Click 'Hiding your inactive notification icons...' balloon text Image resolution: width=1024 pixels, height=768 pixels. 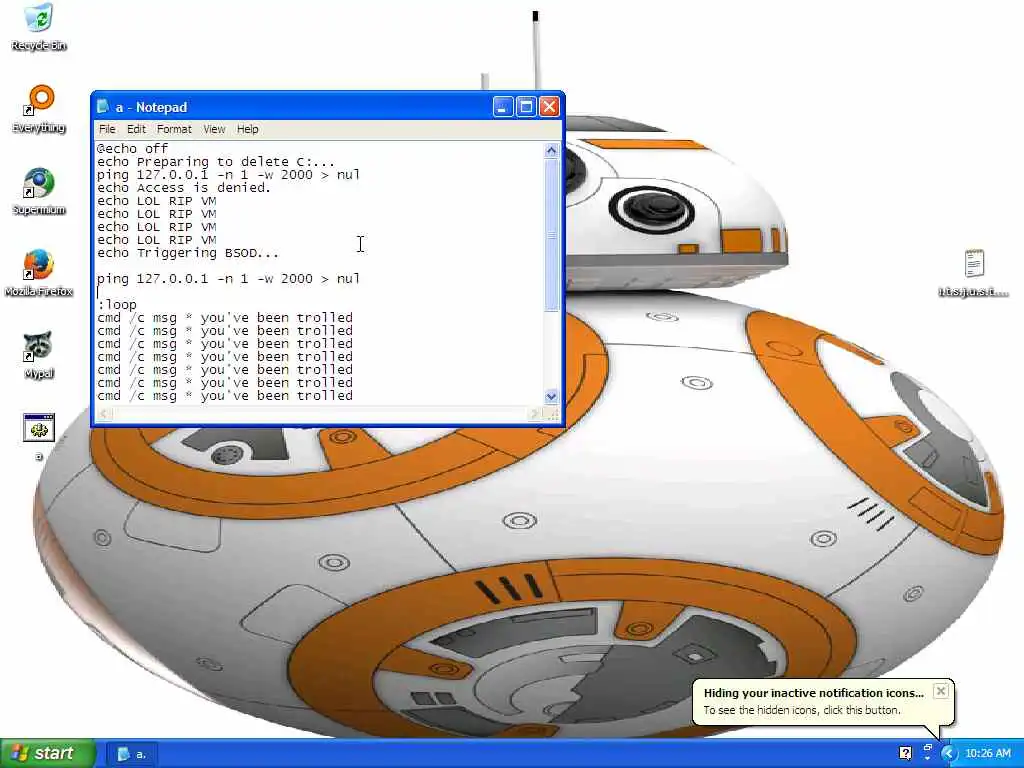tap(814, 693)
